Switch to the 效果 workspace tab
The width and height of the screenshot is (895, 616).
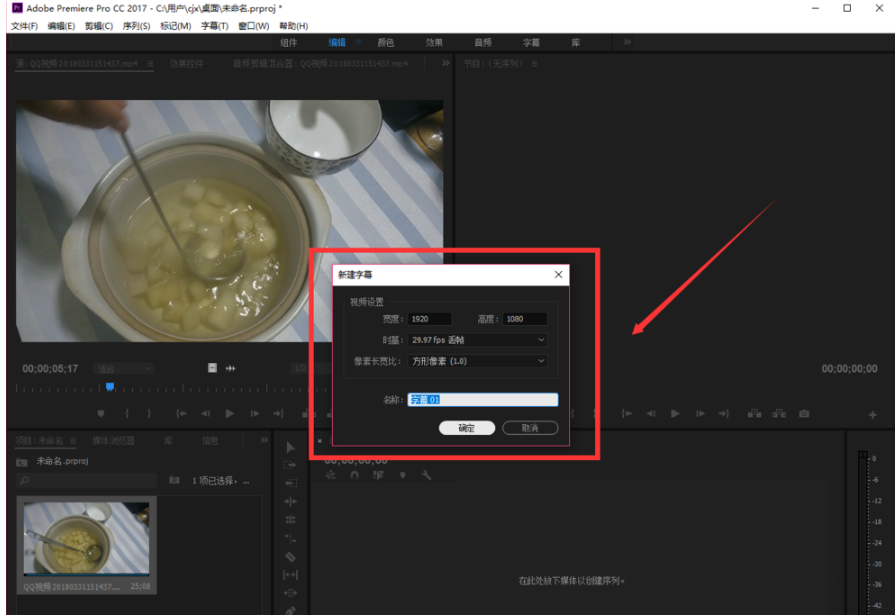coord(434,43)
